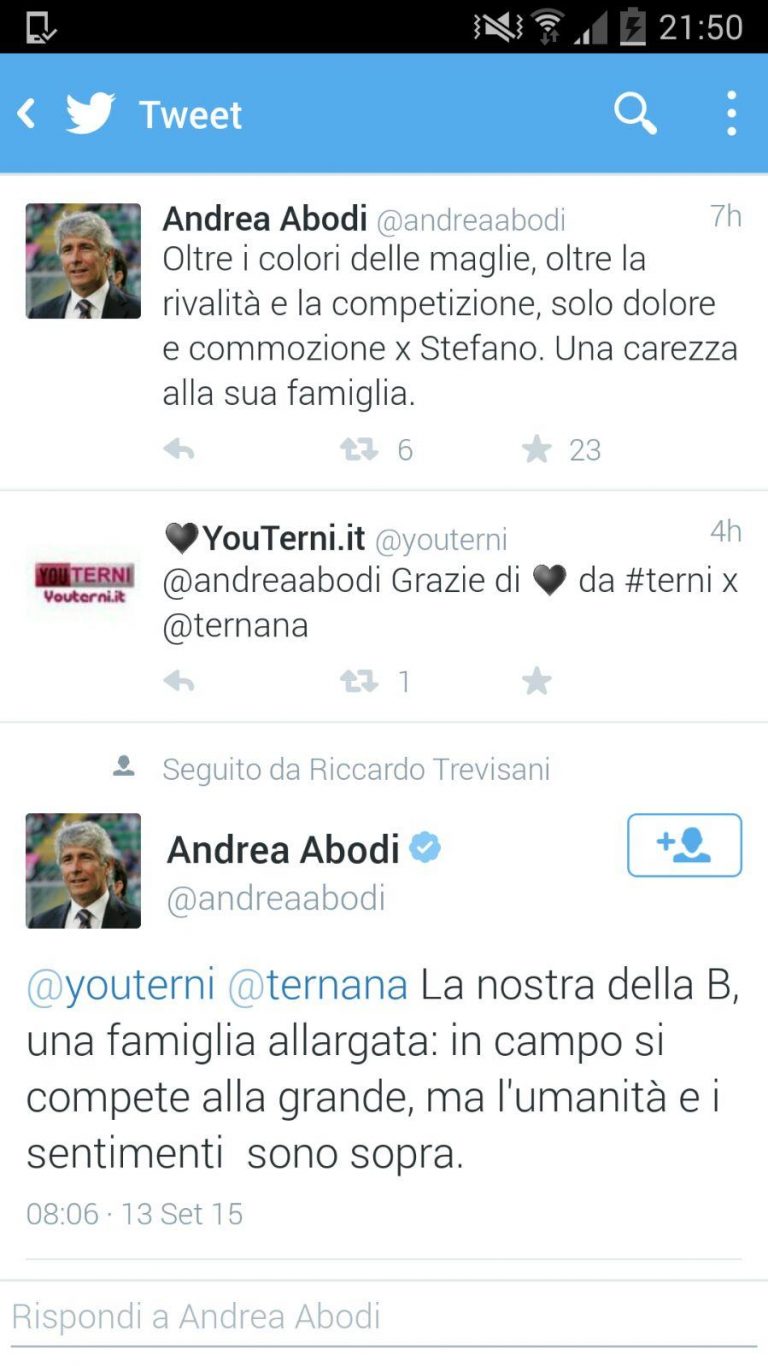Reply to Andrea Abodi's first tweet
Image resolution: width=768 pixels, height=1366 pixels.
[x=179, y=450]
